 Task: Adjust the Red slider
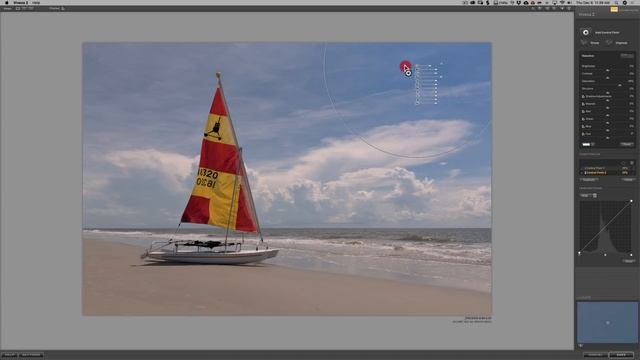[x=607, y=115]
